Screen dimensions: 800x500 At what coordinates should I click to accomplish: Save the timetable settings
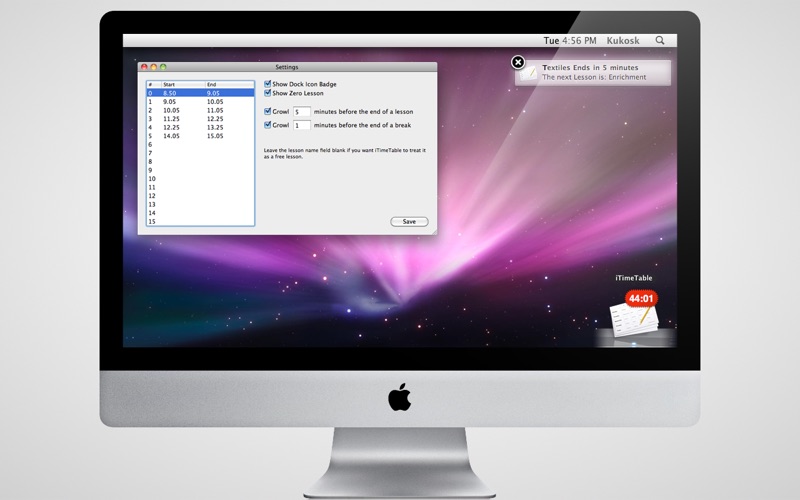409,221
